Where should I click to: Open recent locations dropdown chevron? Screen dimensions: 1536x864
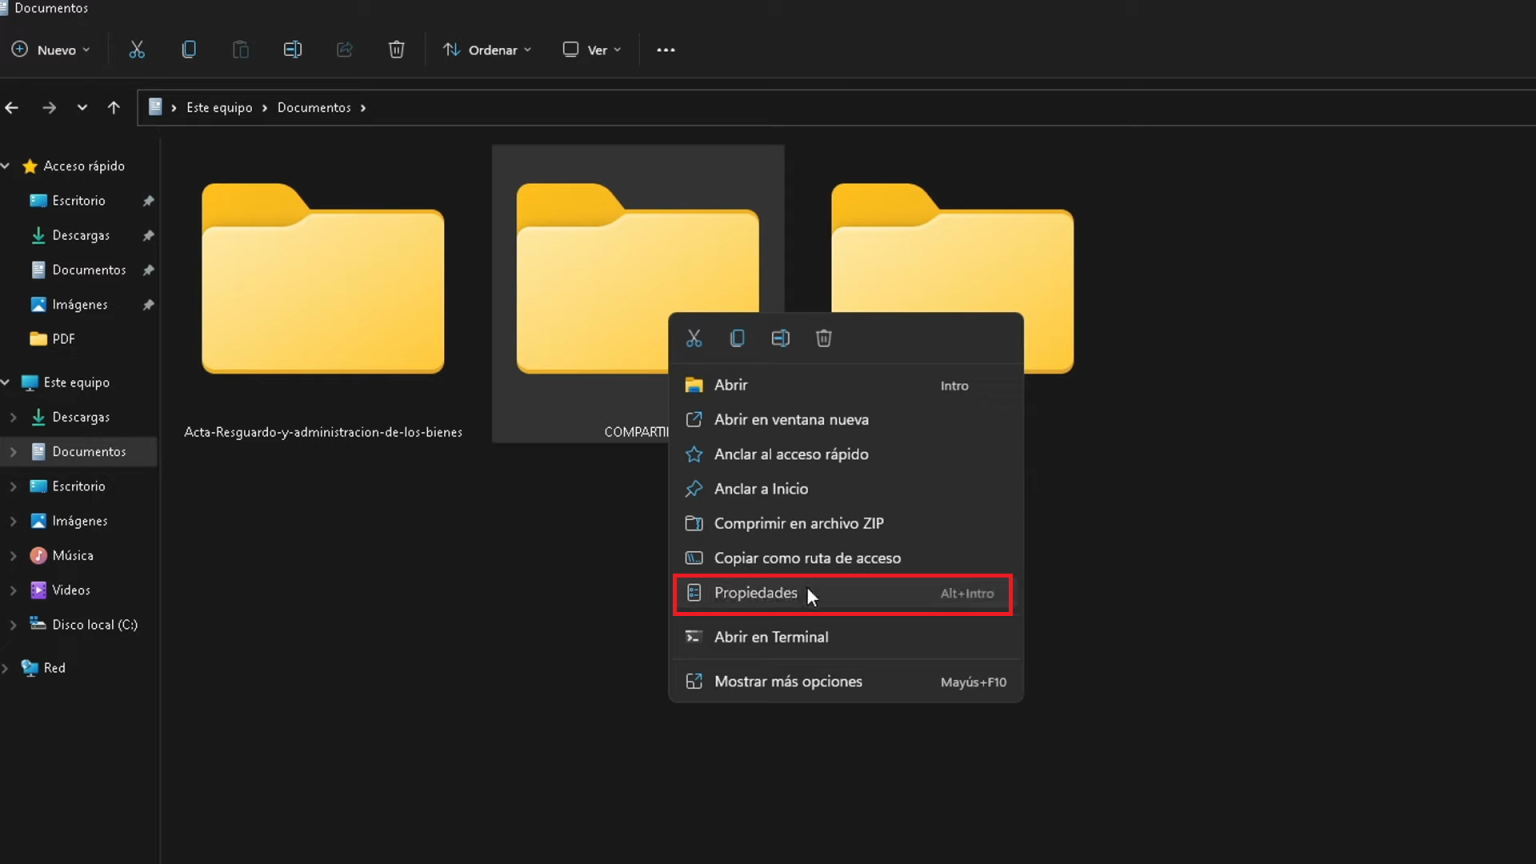[x=82, y=107]
